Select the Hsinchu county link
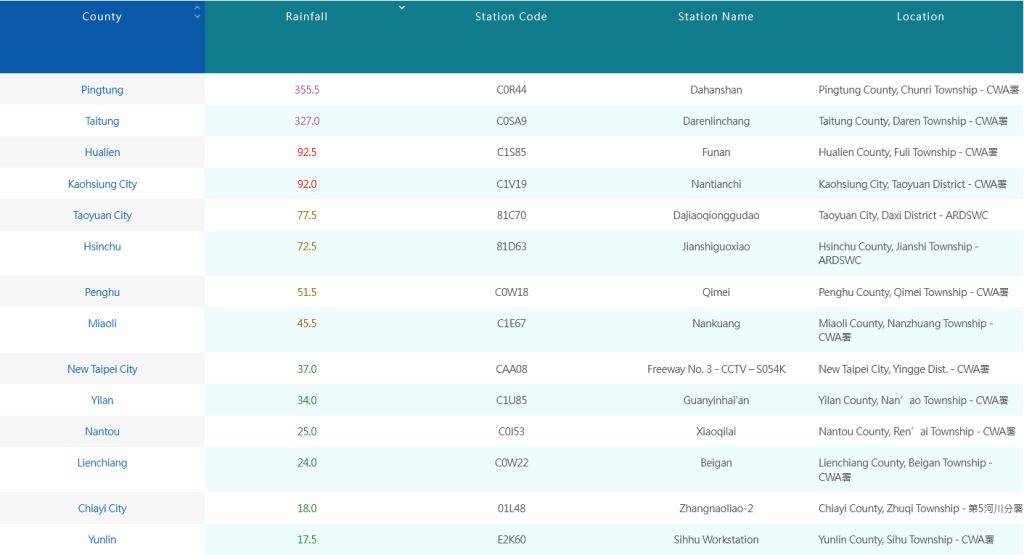The height and width of the screenshot is (555, 1024). pyautogui.click(x=102, y=247)
